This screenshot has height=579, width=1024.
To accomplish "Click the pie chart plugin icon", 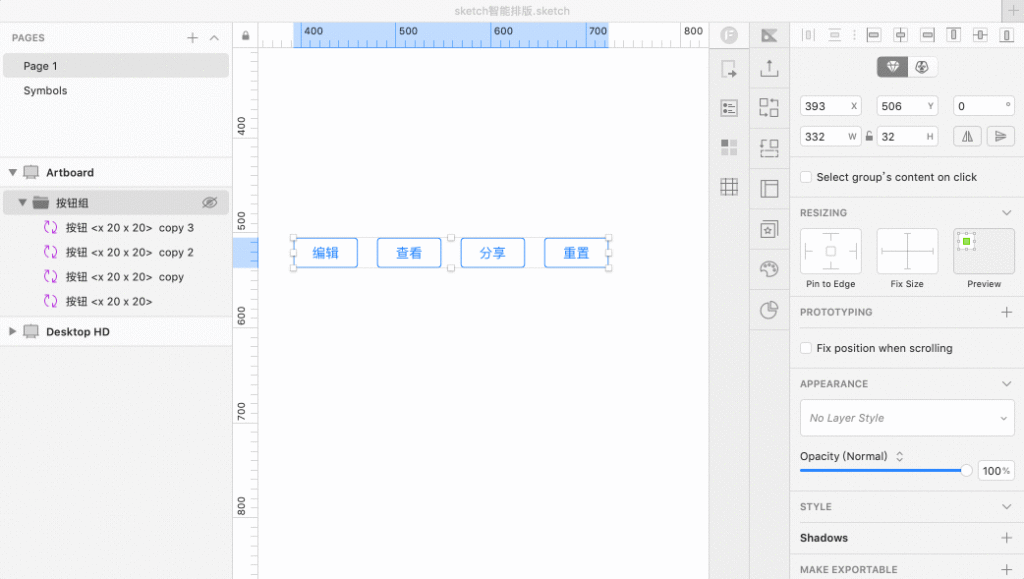I will coord(769,309).
